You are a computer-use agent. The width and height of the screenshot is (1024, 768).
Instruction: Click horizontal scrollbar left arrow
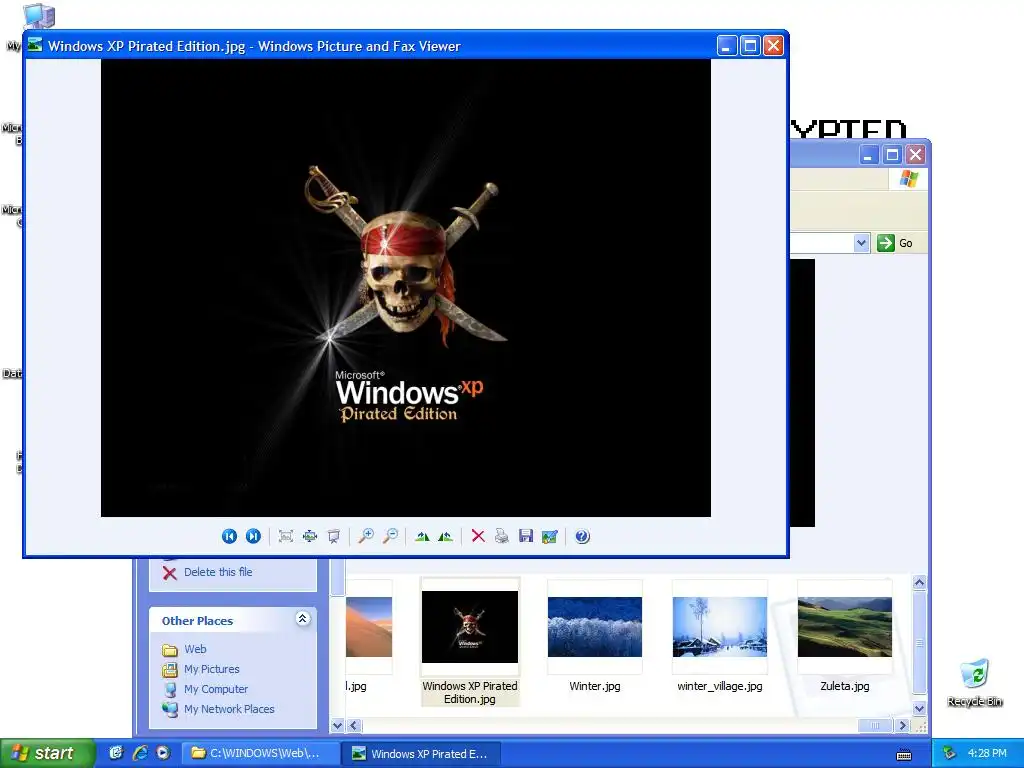point(353,725)
